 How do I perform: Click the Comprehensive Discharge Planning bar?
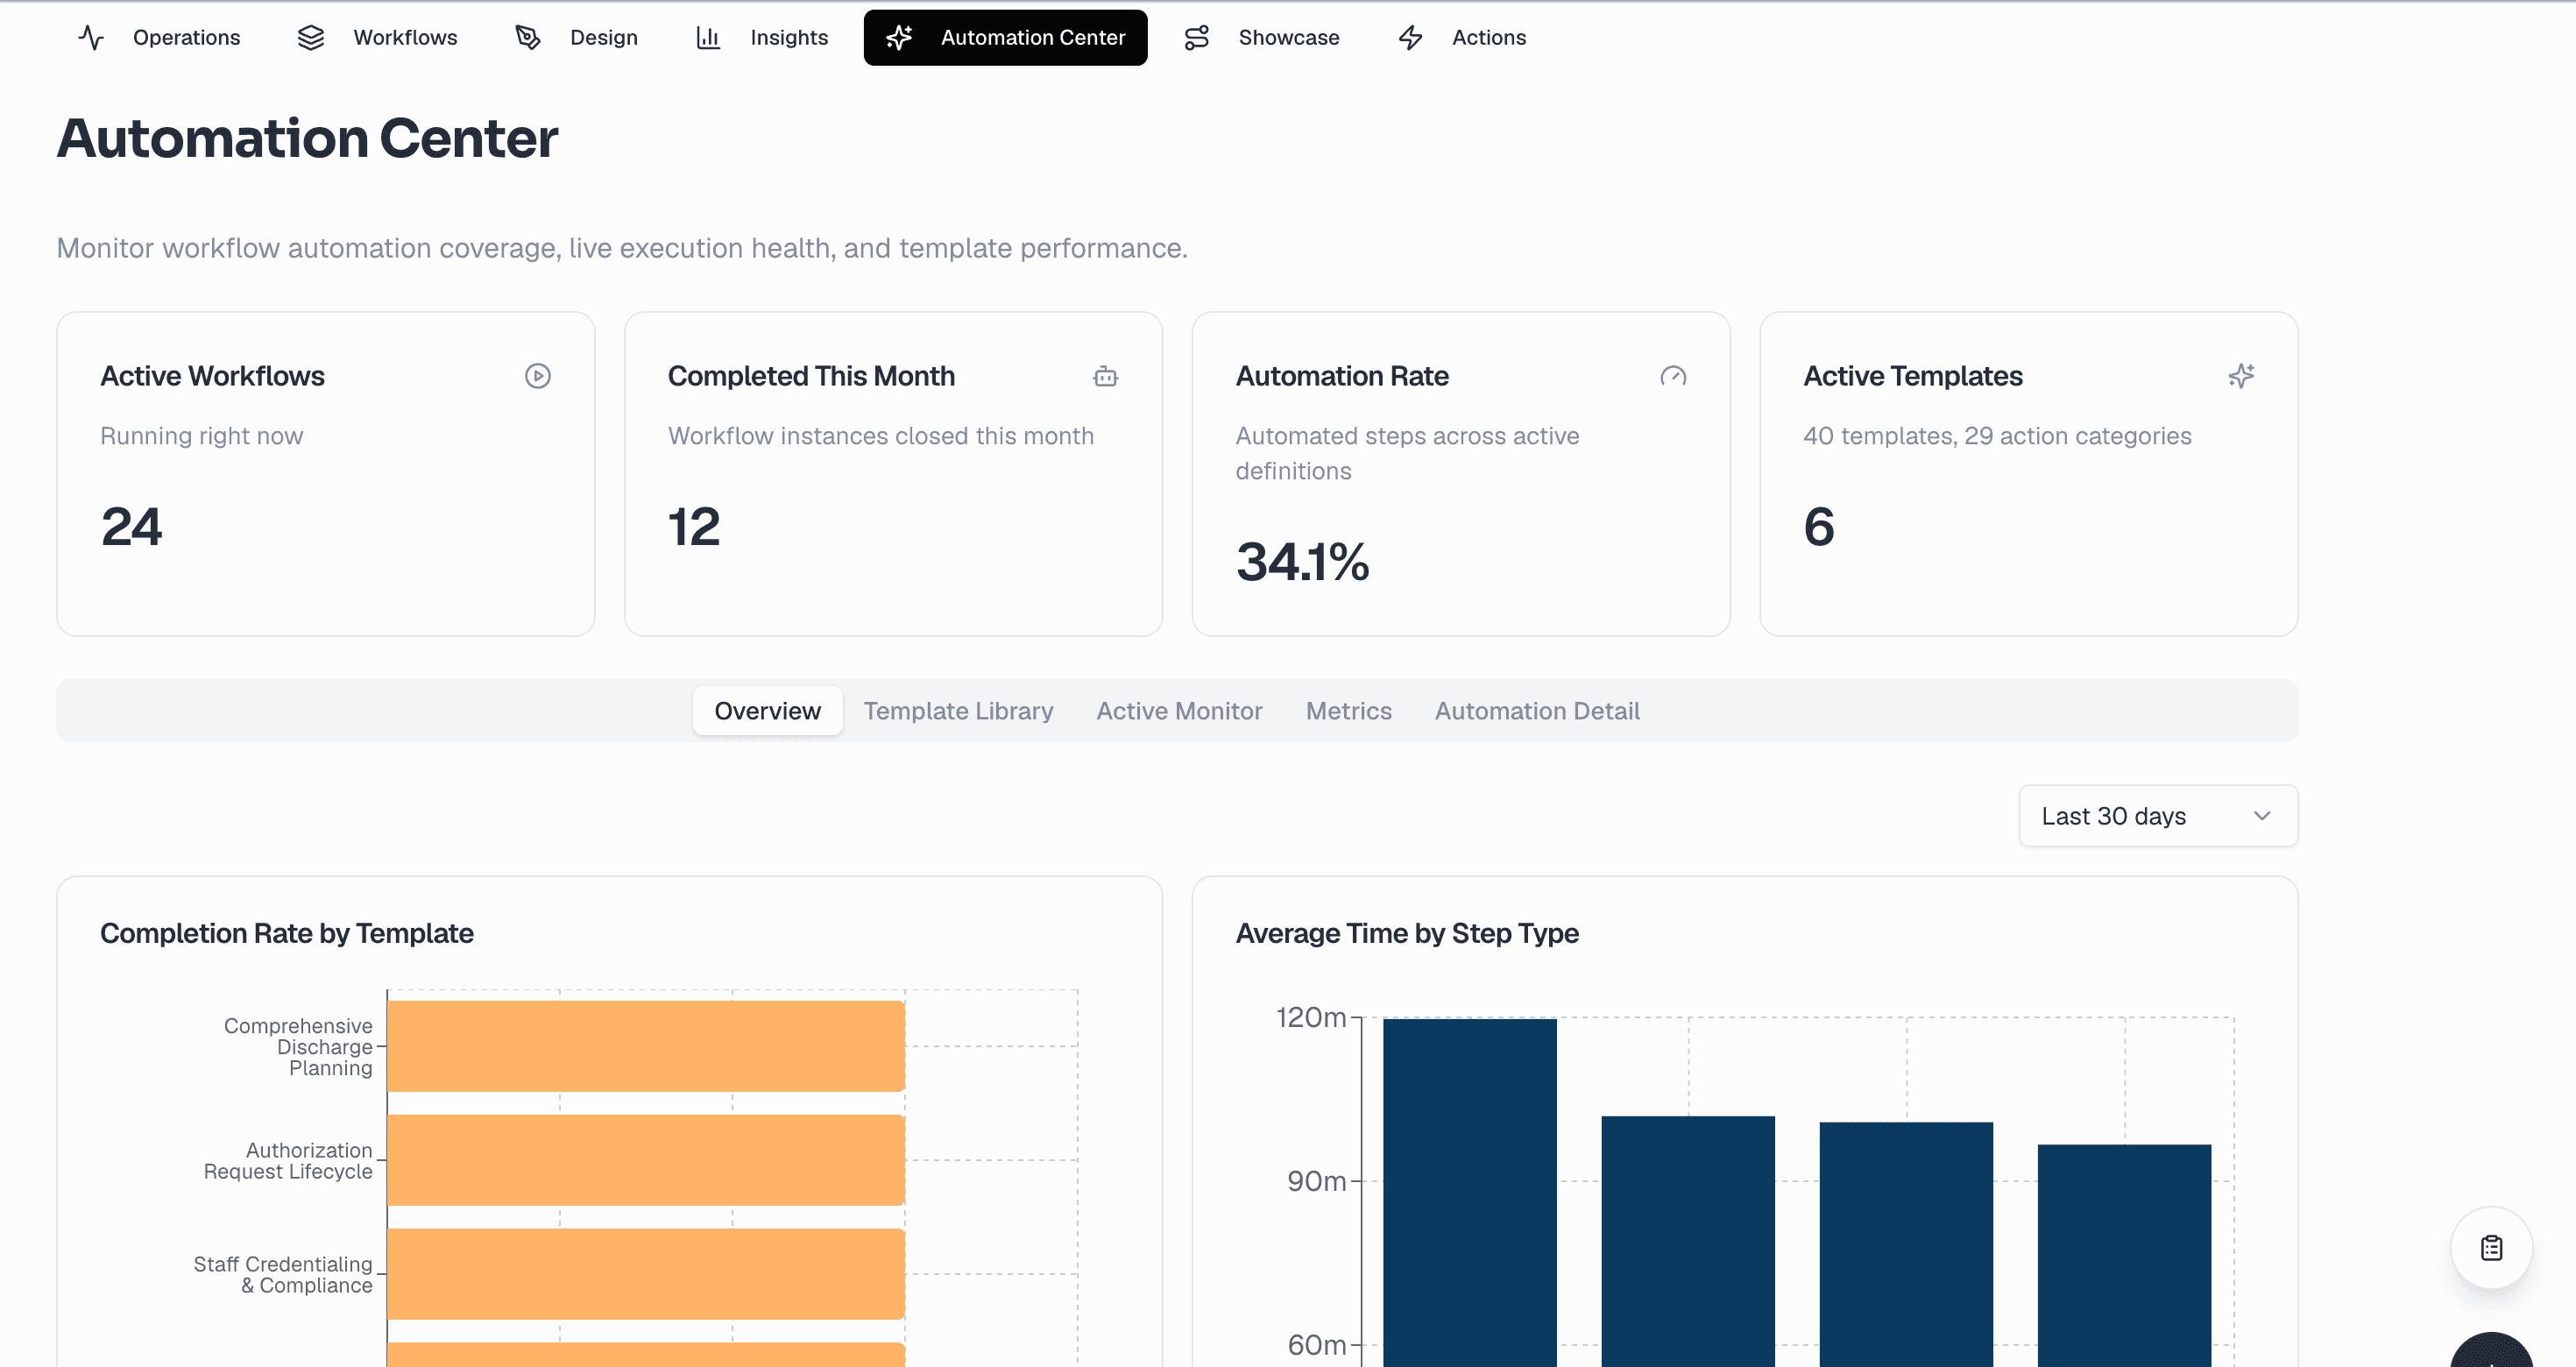pos(646,1046)
